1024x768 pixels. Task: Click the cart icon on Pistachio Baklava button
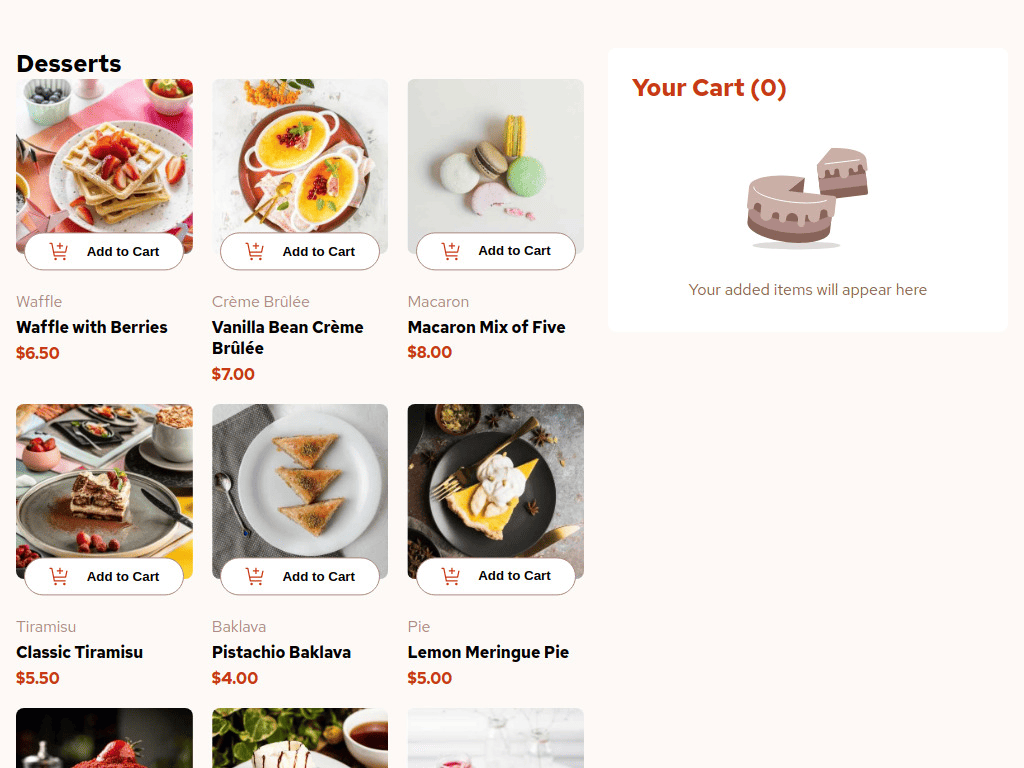point(254,576)
